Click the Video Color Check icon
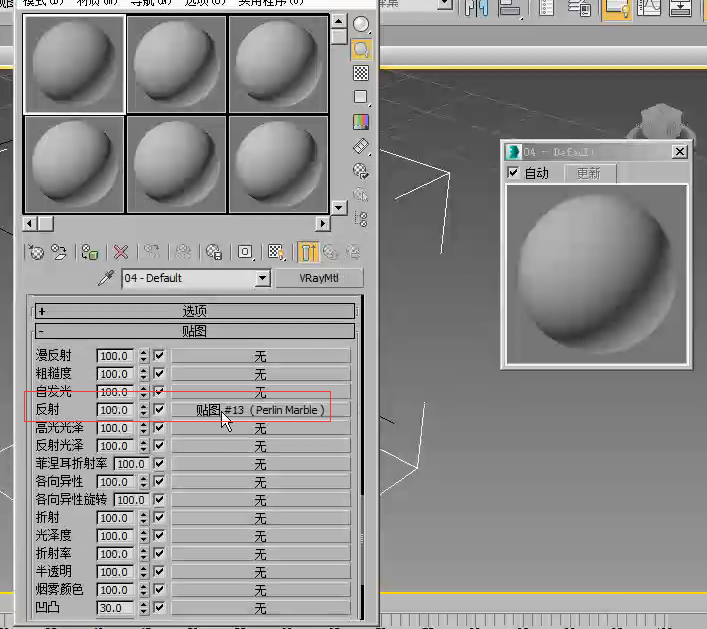Screen dimensions: 707x629 point(361,122)
